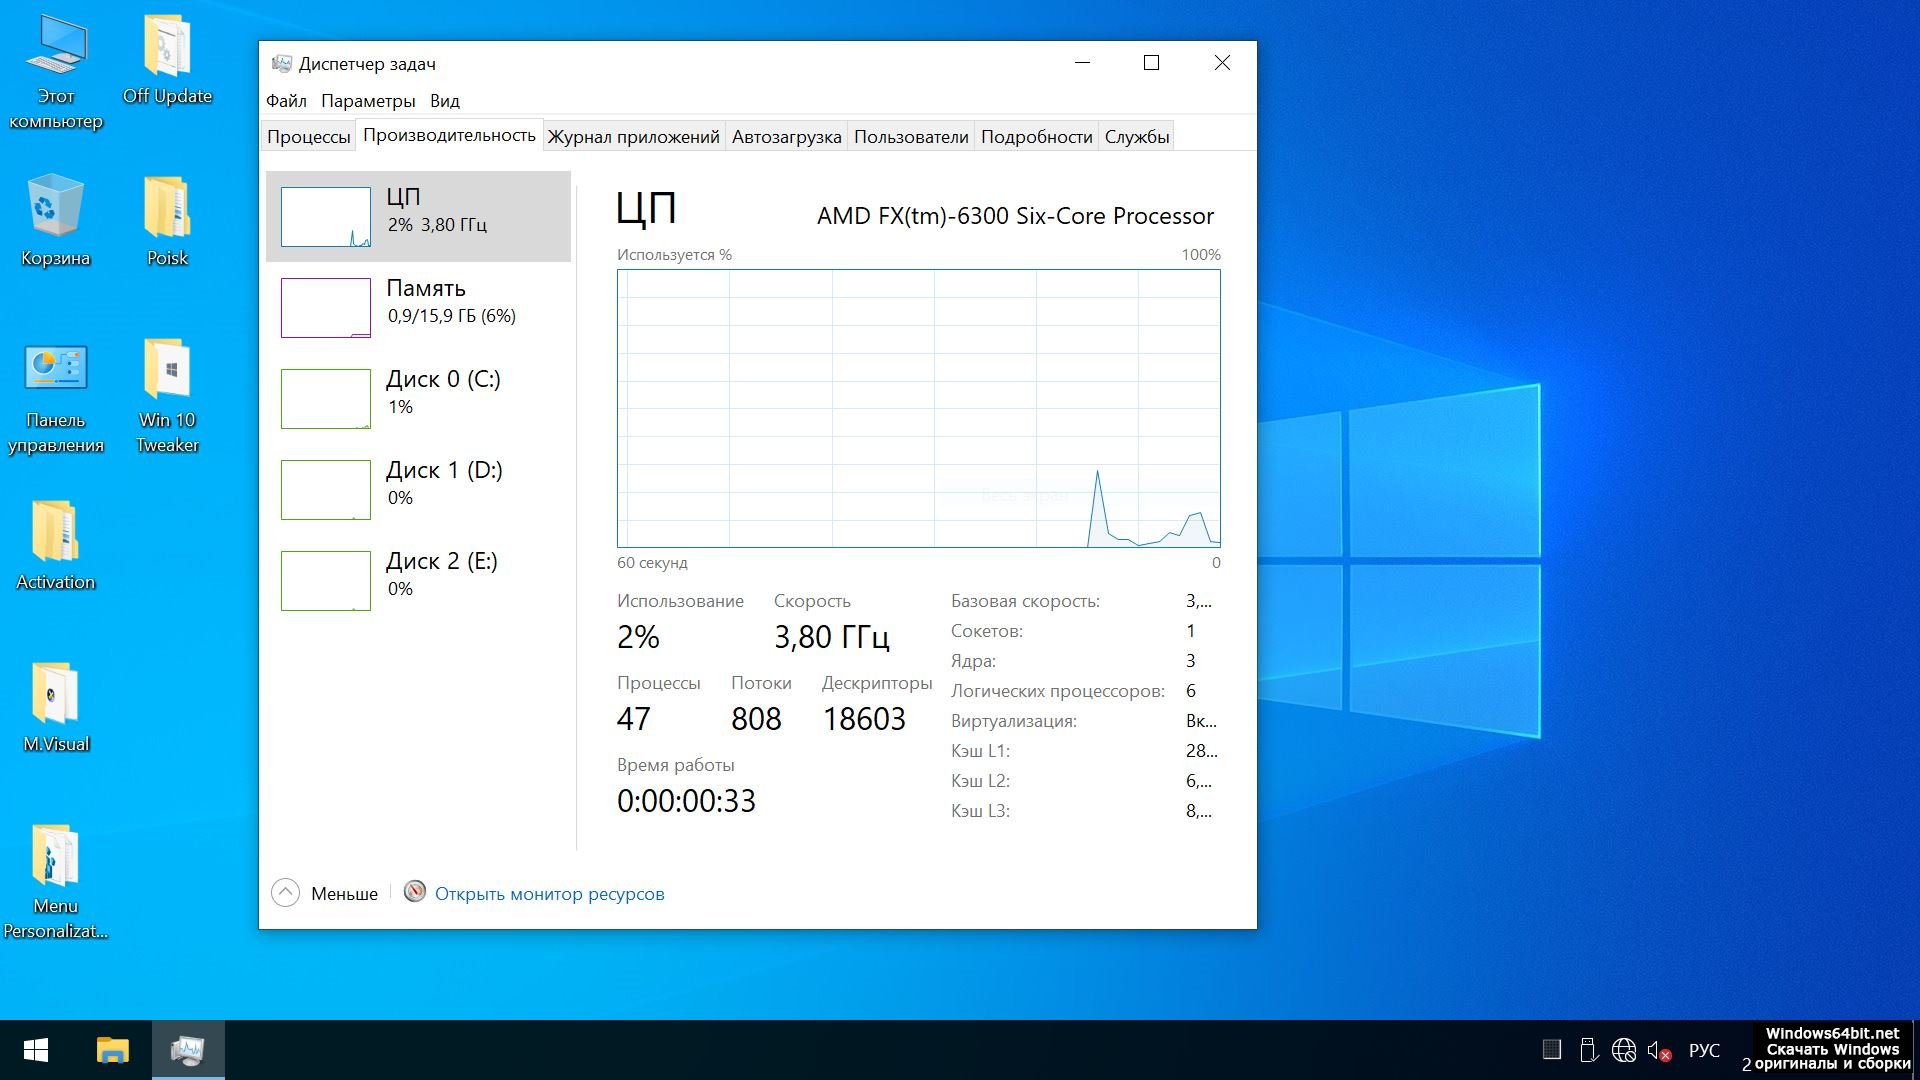Open the Off Update desktop folder icon
The height and width of the screenshot is (1080, 1920).
167,50
